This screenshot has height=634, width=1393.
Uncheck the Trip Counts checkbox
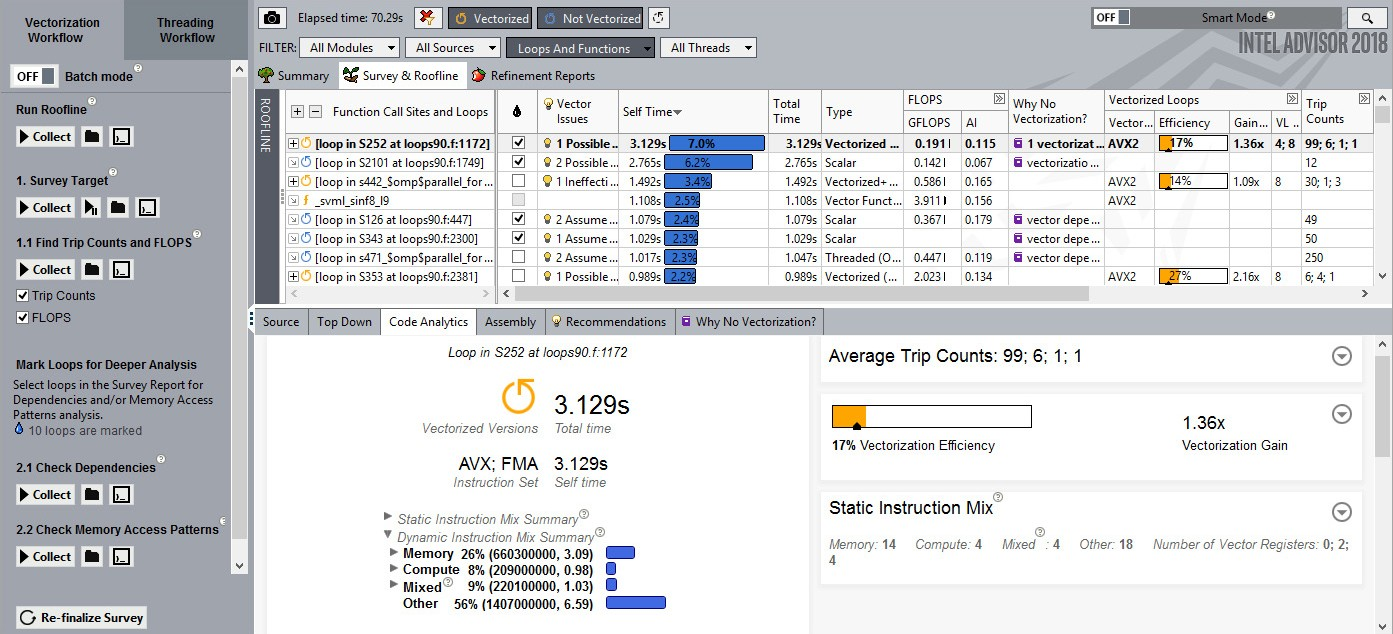click(x=23, y=296)
